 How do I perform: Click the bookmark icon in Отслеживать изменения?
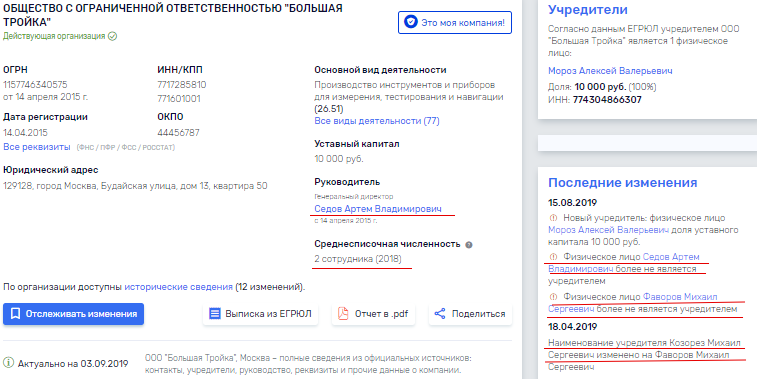[15, 314]
